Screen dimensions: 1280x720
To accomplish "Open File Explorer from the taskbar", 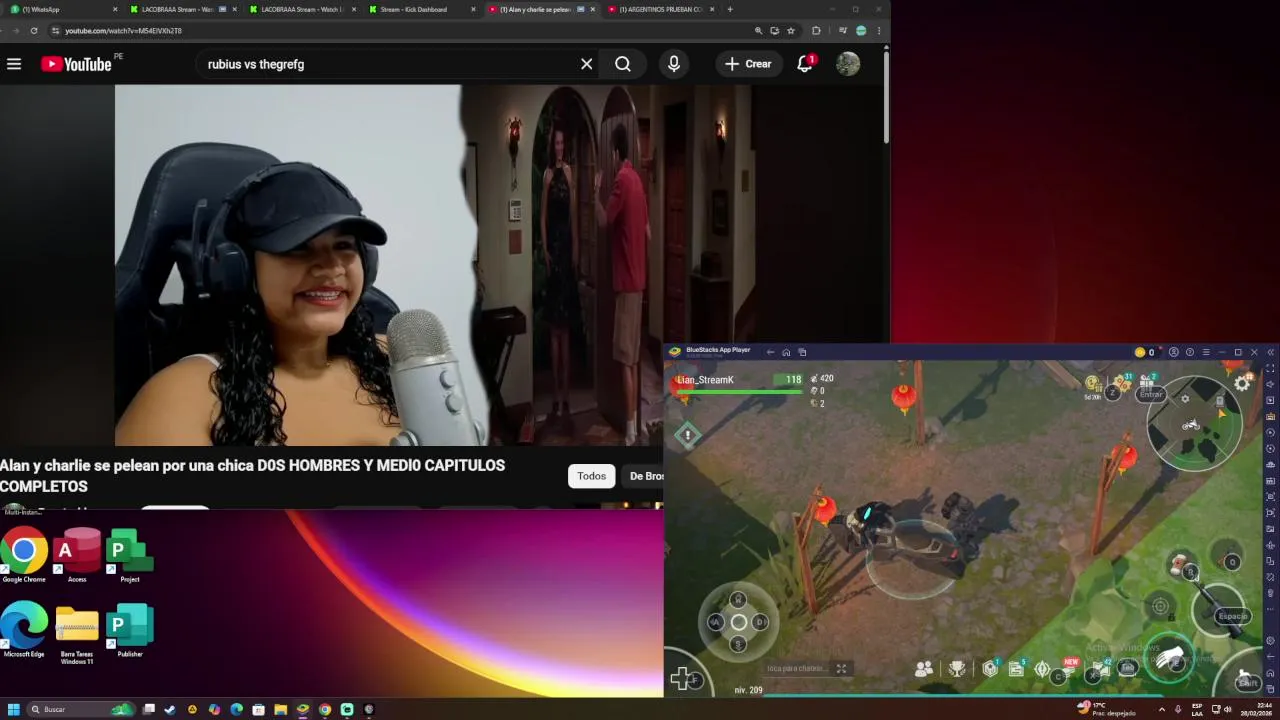I will [281, 709].
